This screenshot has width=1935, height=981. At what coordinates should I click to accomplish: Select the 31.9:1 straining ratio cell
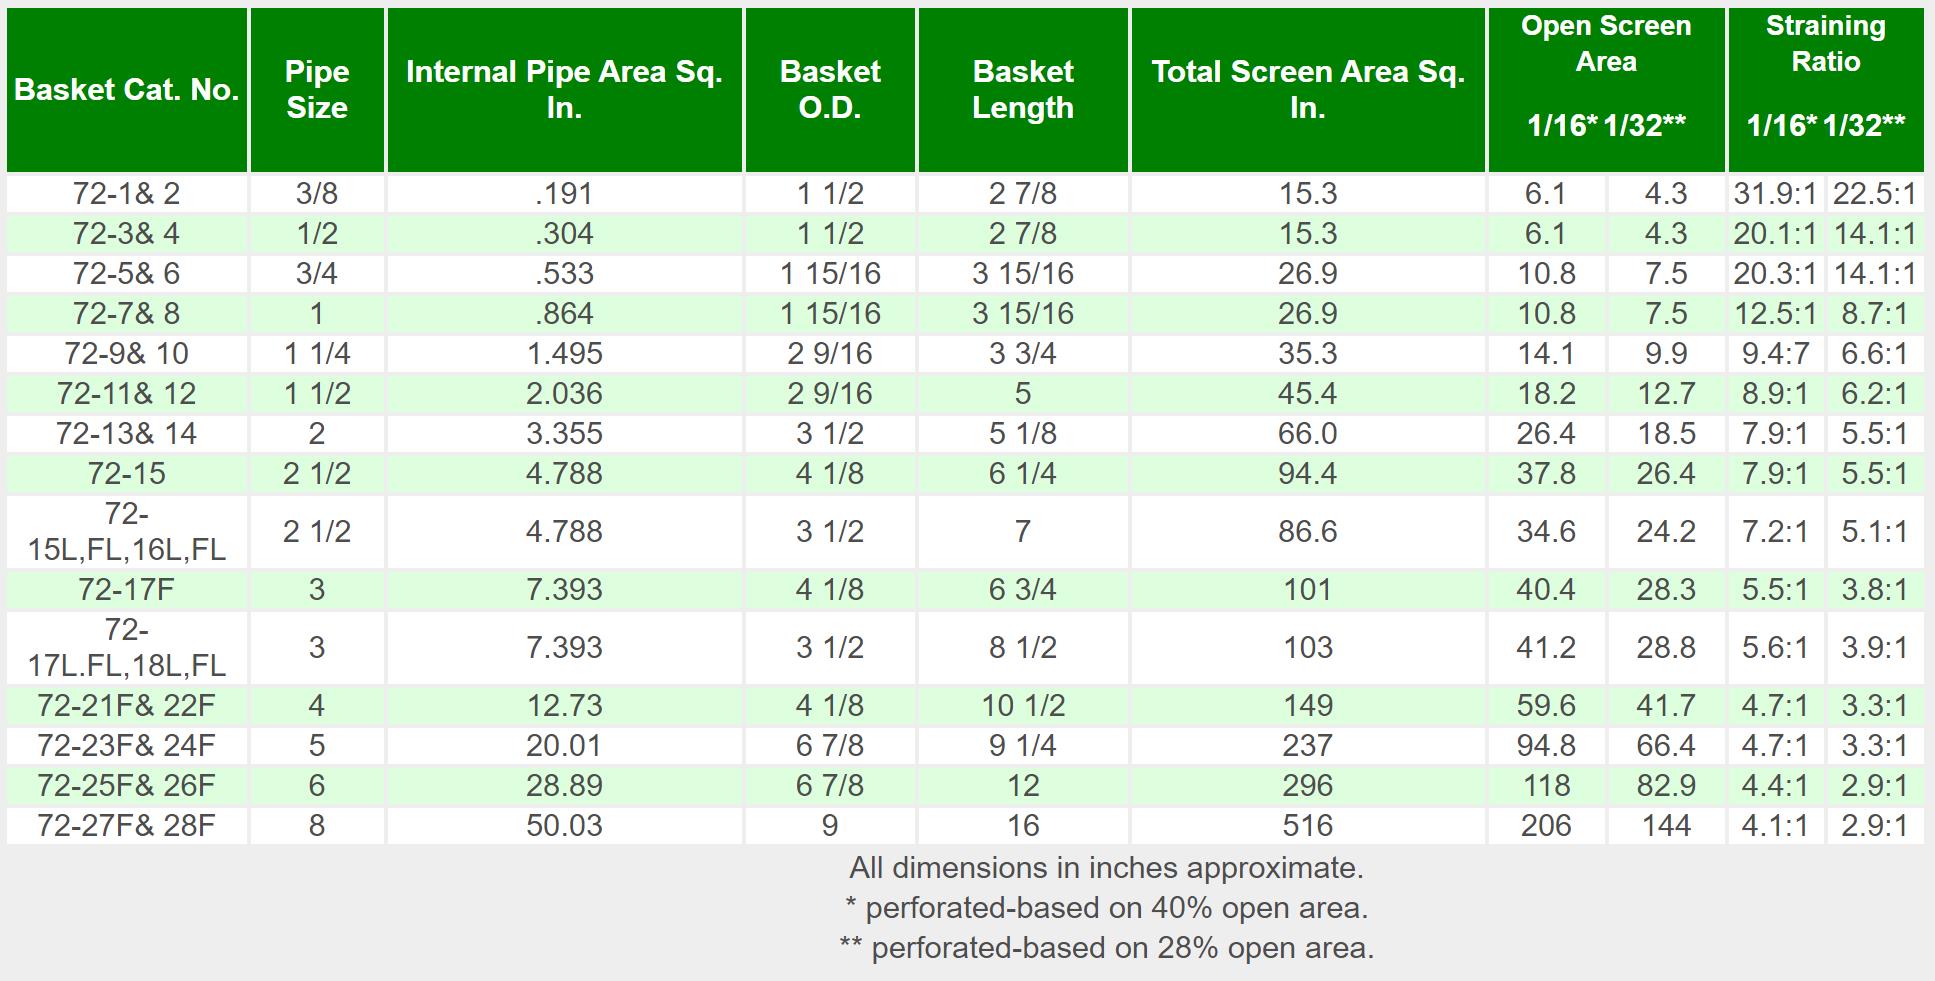1775,193
